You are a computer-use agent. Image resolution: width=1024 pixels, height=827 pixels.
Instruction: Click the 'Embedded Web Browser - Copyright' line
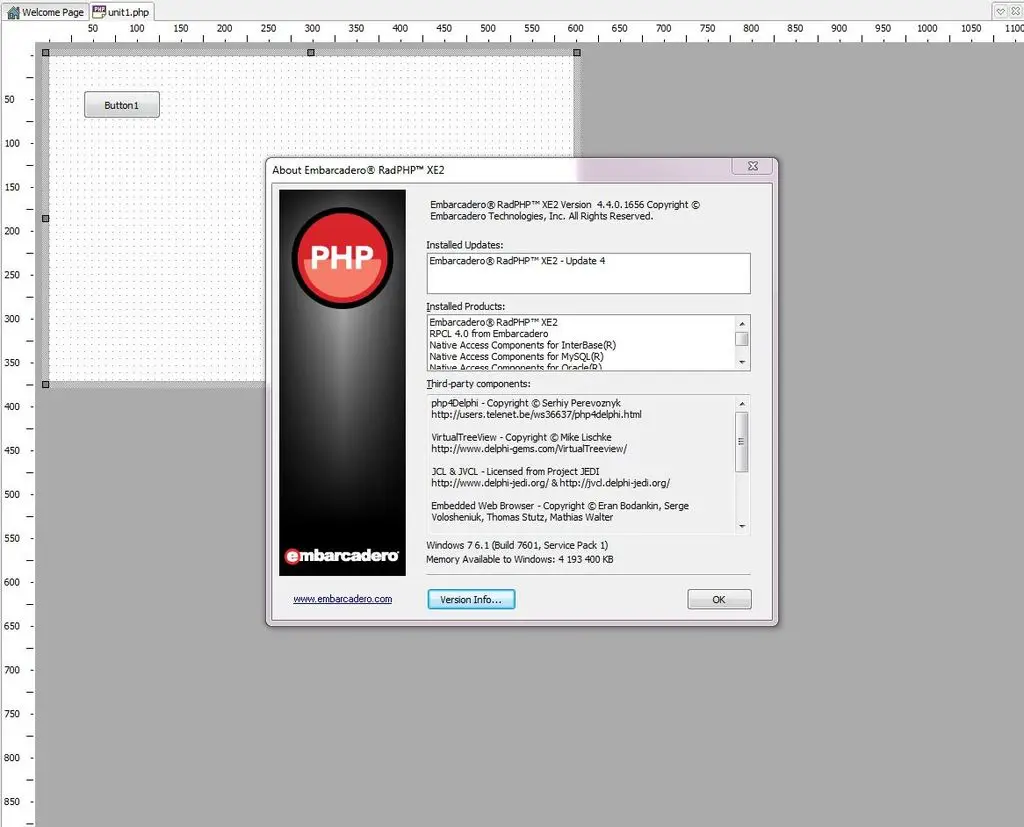tap(560, 506)
